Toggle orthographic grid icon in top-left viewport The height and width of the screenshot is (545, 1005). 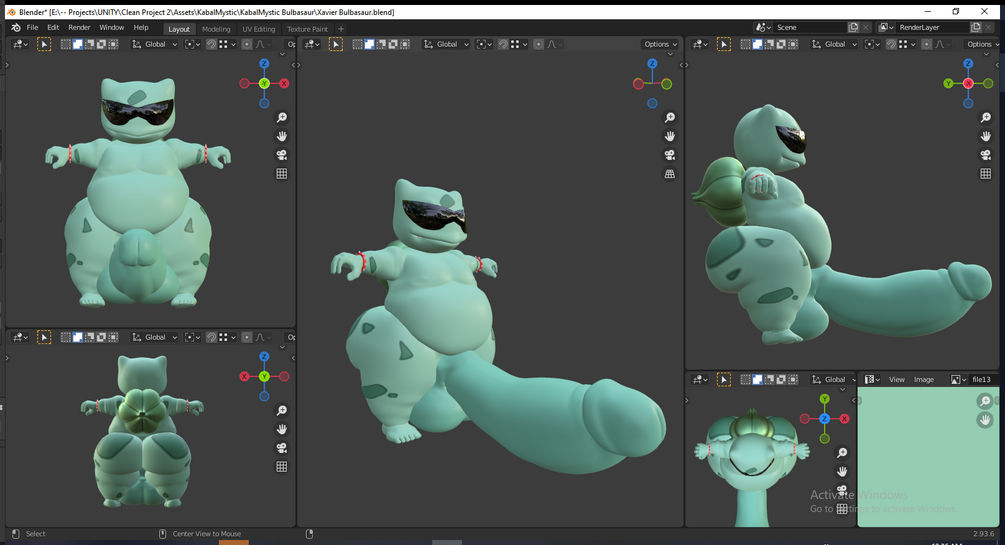pyautogui.click(x=281, y=174)
